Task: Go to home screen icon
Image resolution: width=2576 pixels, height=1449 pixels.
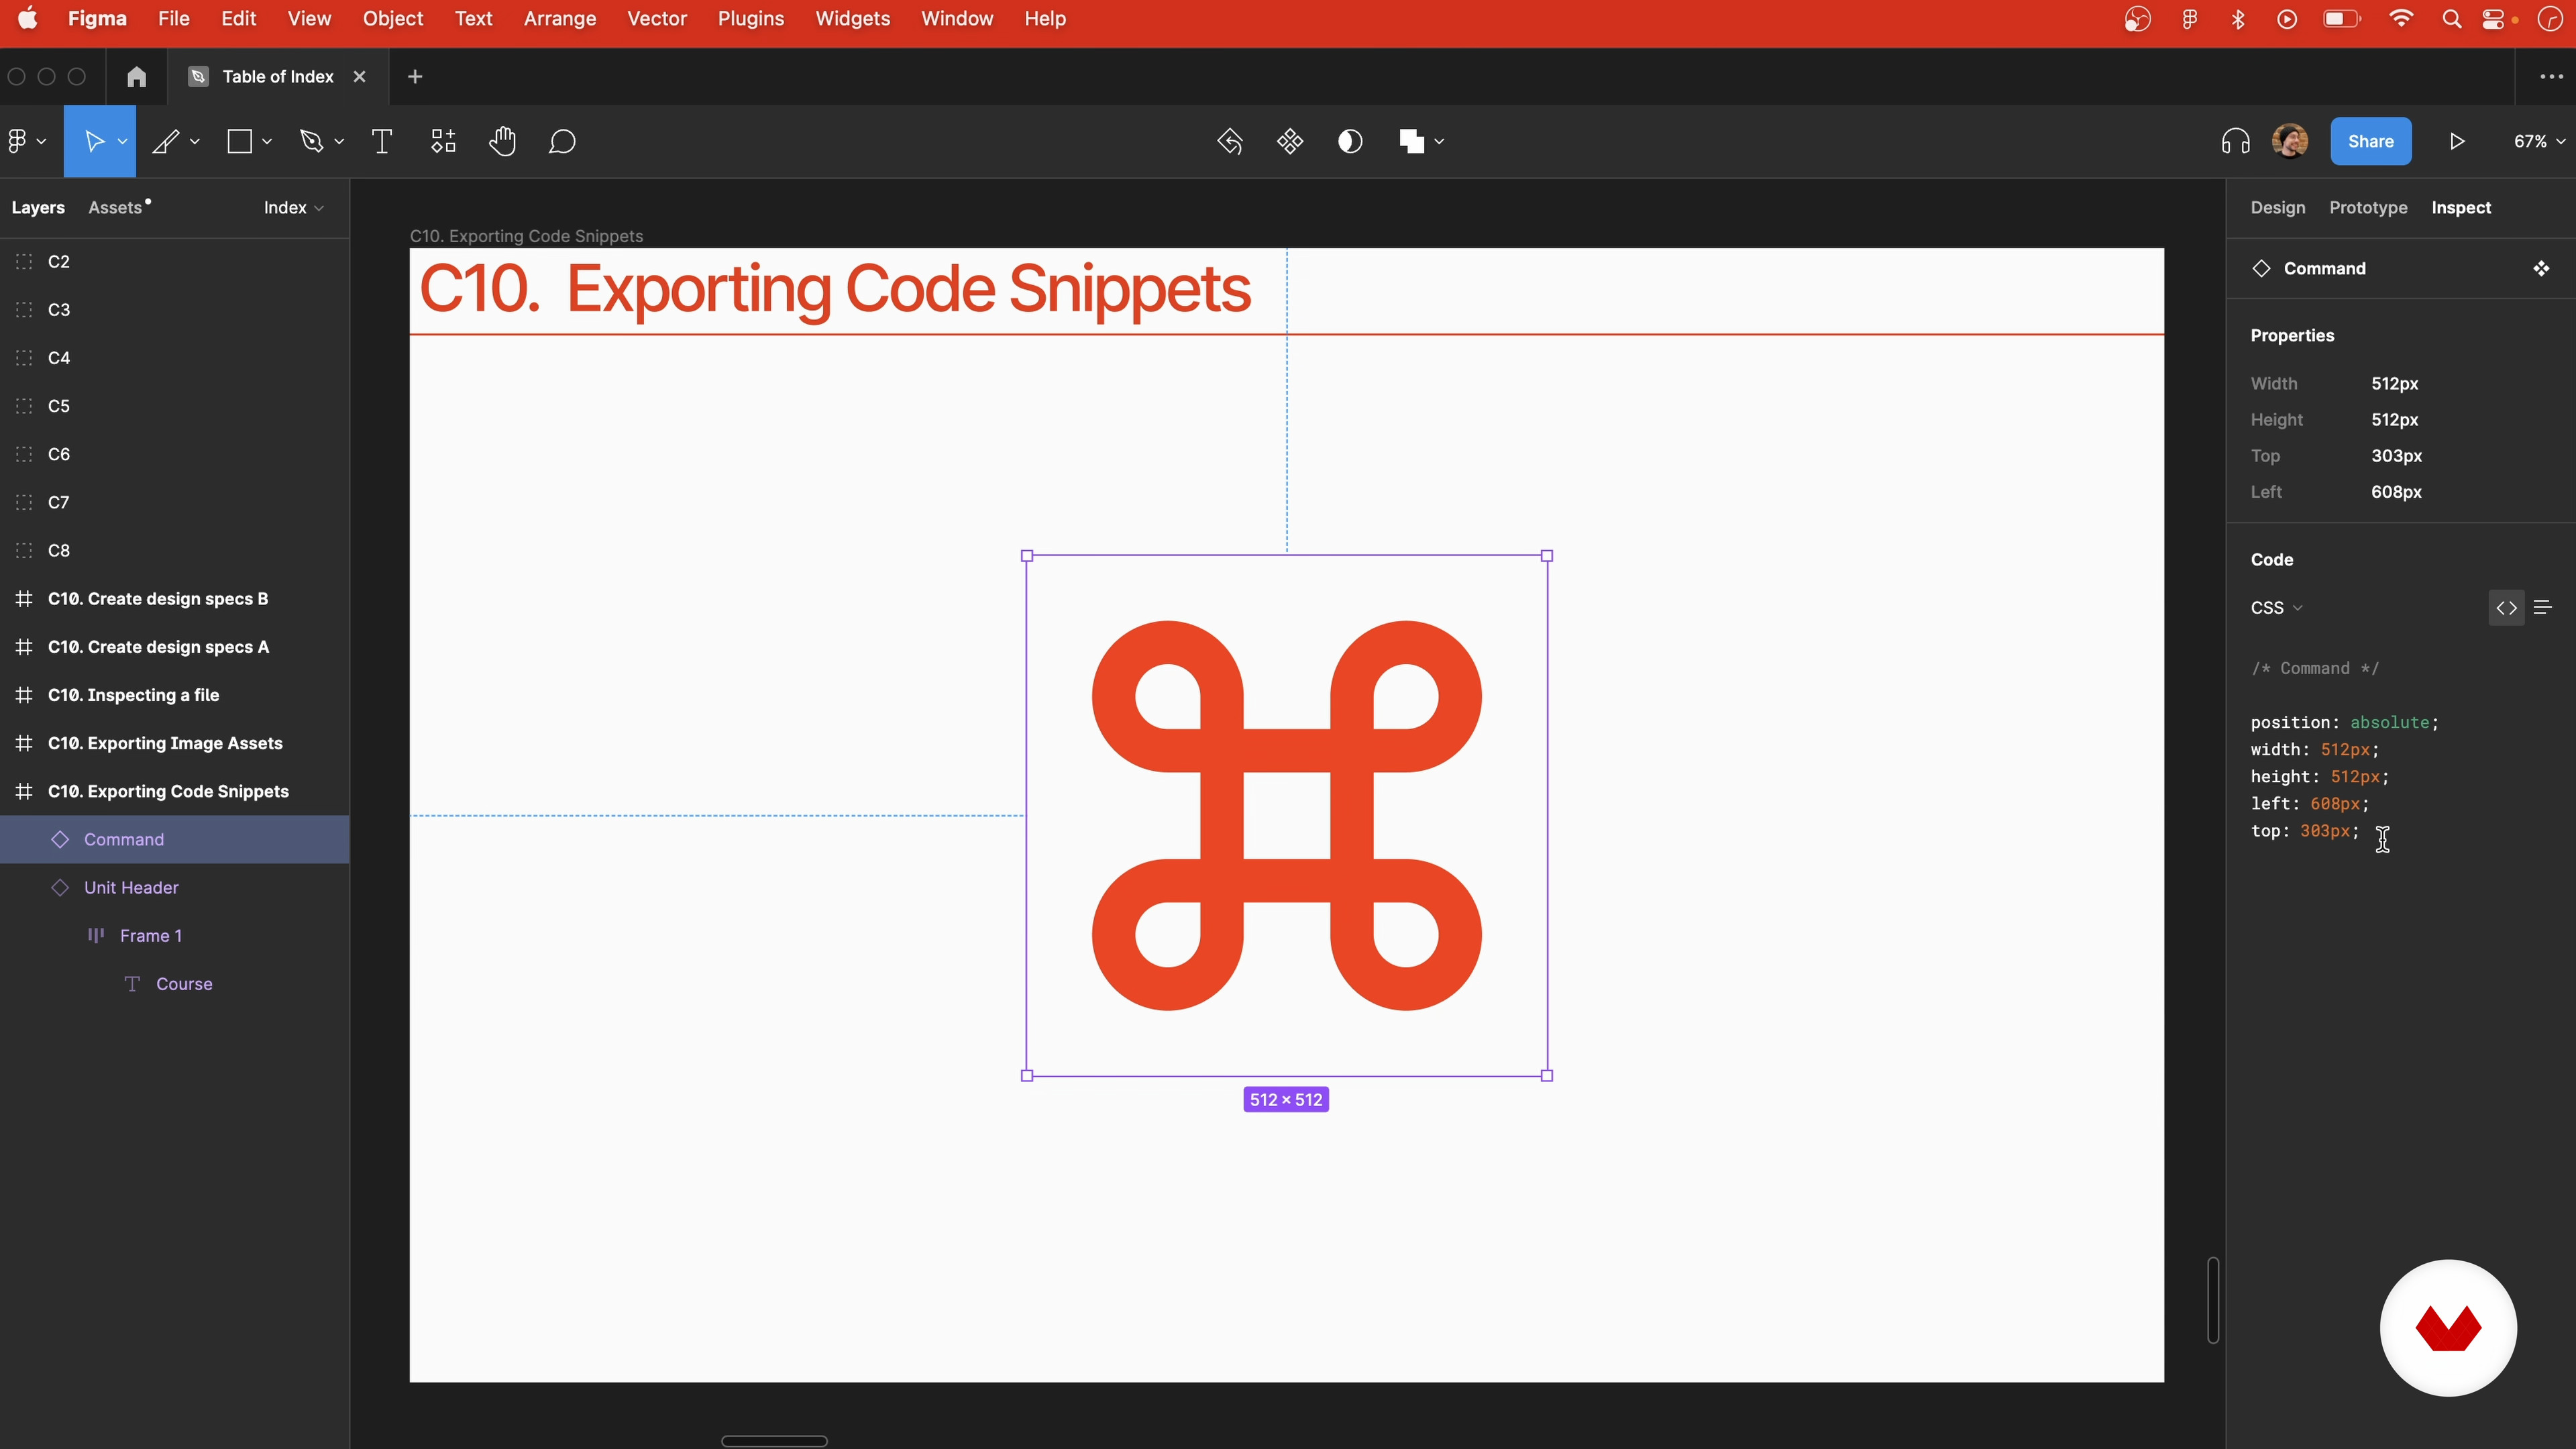Action: [x=136, y=76]
